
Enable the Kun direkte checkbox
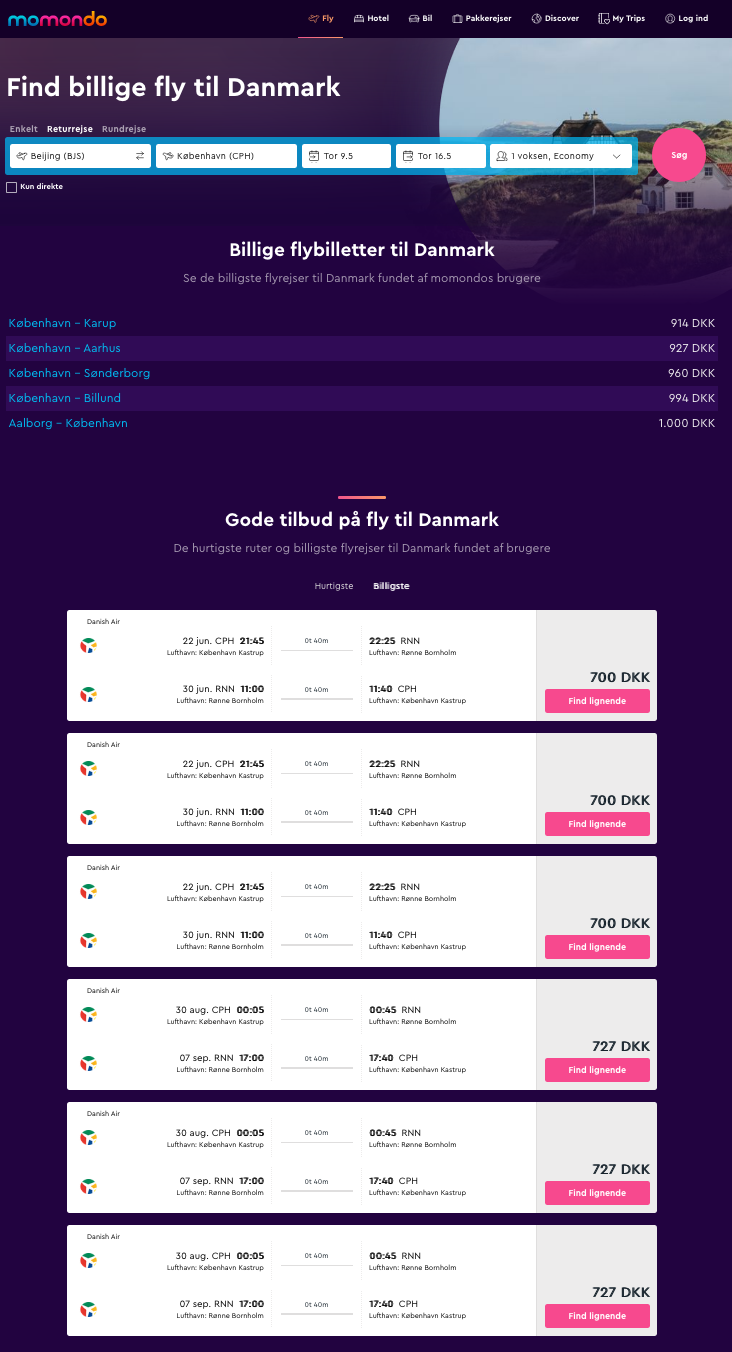pos(12,187)
